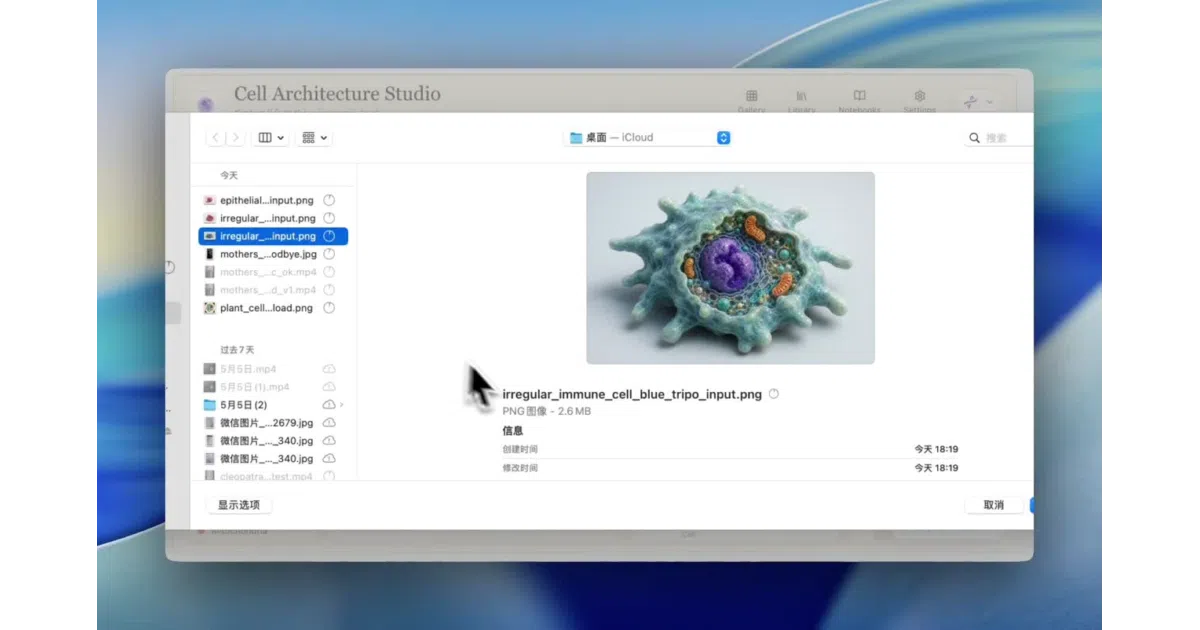Image resolution: width=1200 pixels, height=630 pixels.
Task: Click the large immune cell preview image
Action: click(x=730, y=268)
